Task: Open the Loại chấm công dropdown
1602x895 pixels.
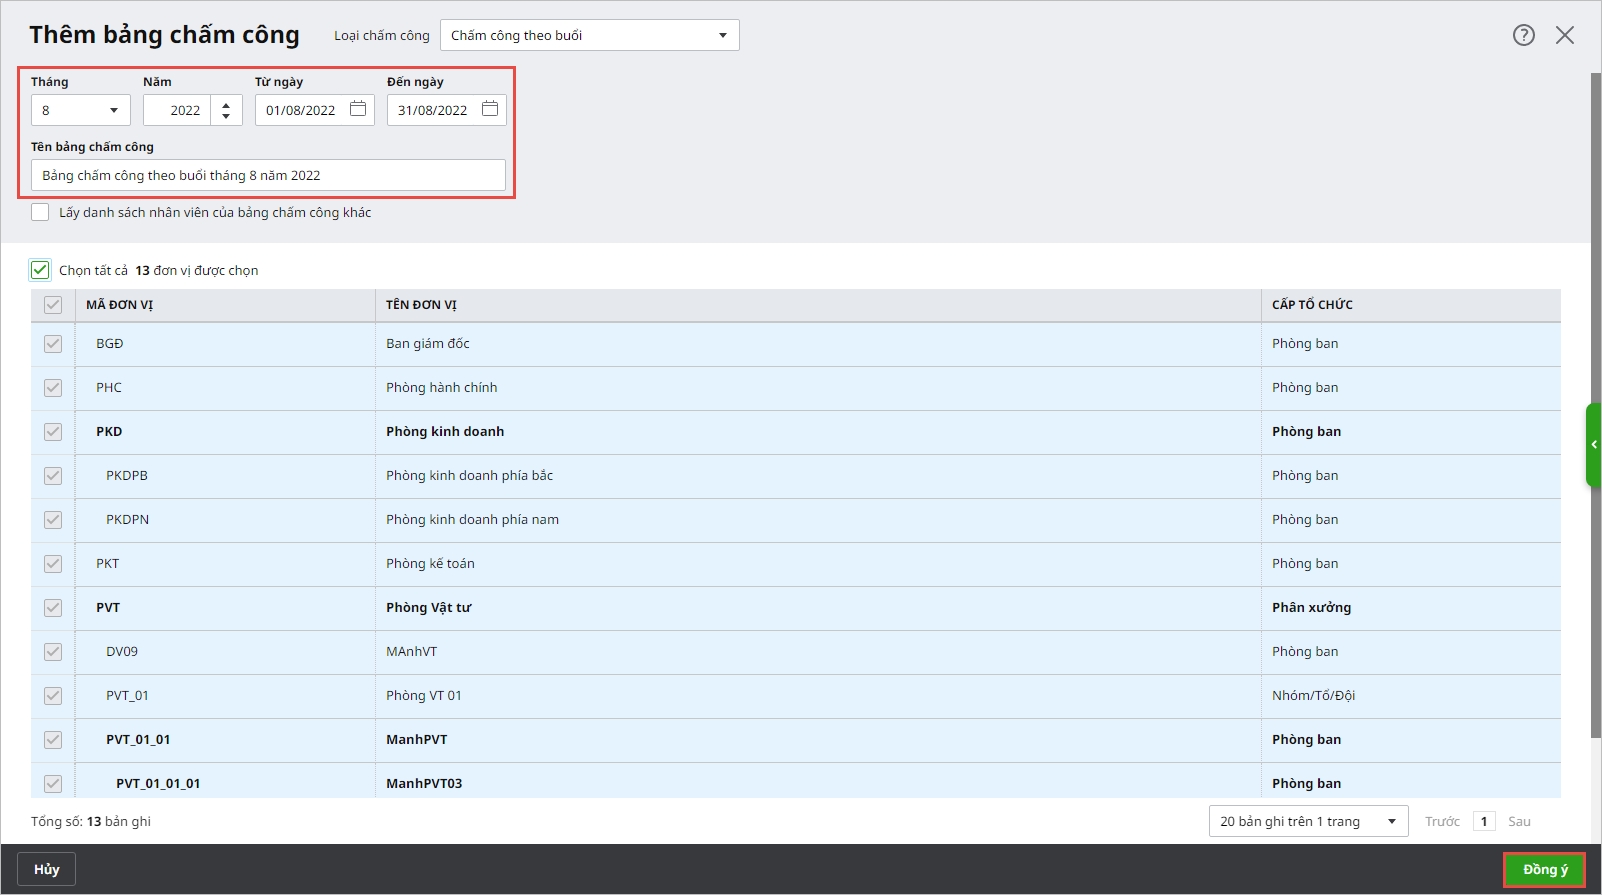Action: tap(590, 35)
